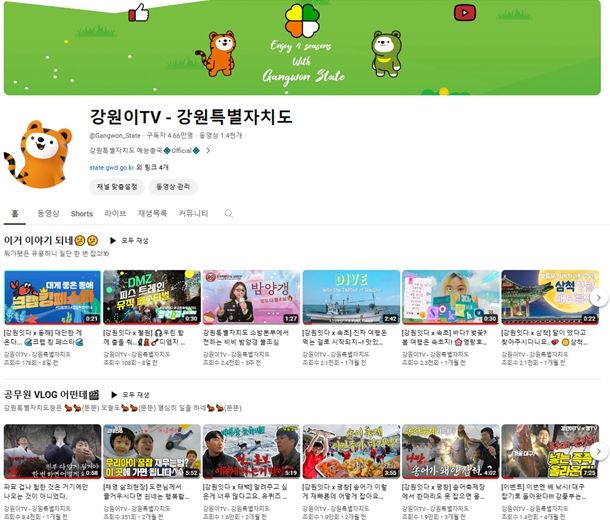This screenshot has width=610, height=526.
Task: Open the 우리아이 꿀잠 재우는법 video thumbnail
Action: 152,451
